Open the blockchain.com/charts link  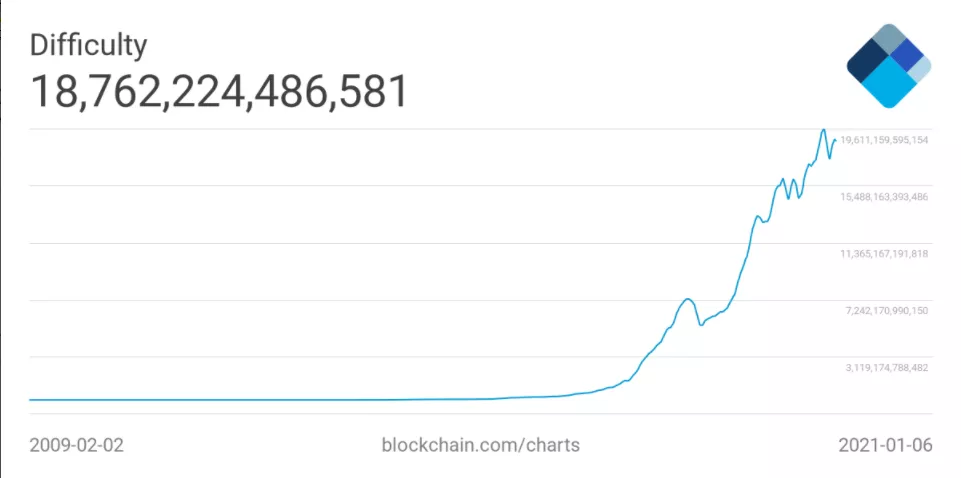tap(480, 444)
